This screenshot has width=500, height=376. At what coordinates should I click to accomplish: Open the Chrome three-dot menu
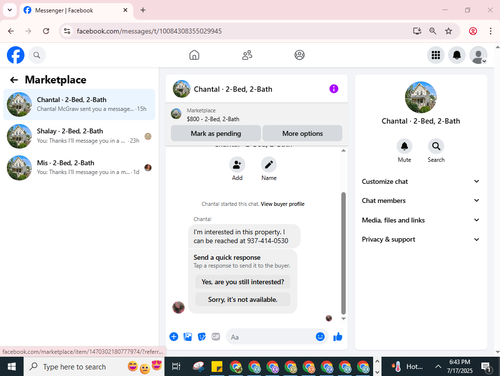(490, 31)
